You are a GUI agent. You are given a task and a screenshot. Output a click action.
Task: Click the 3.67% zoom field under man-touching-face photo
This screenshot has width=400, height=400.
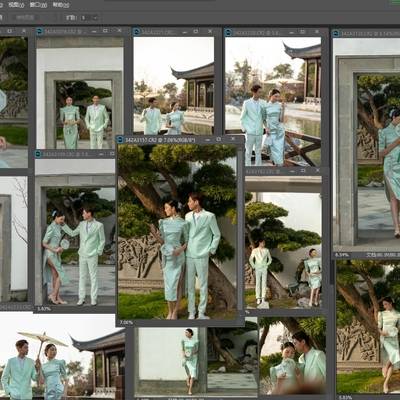[44, 309]
